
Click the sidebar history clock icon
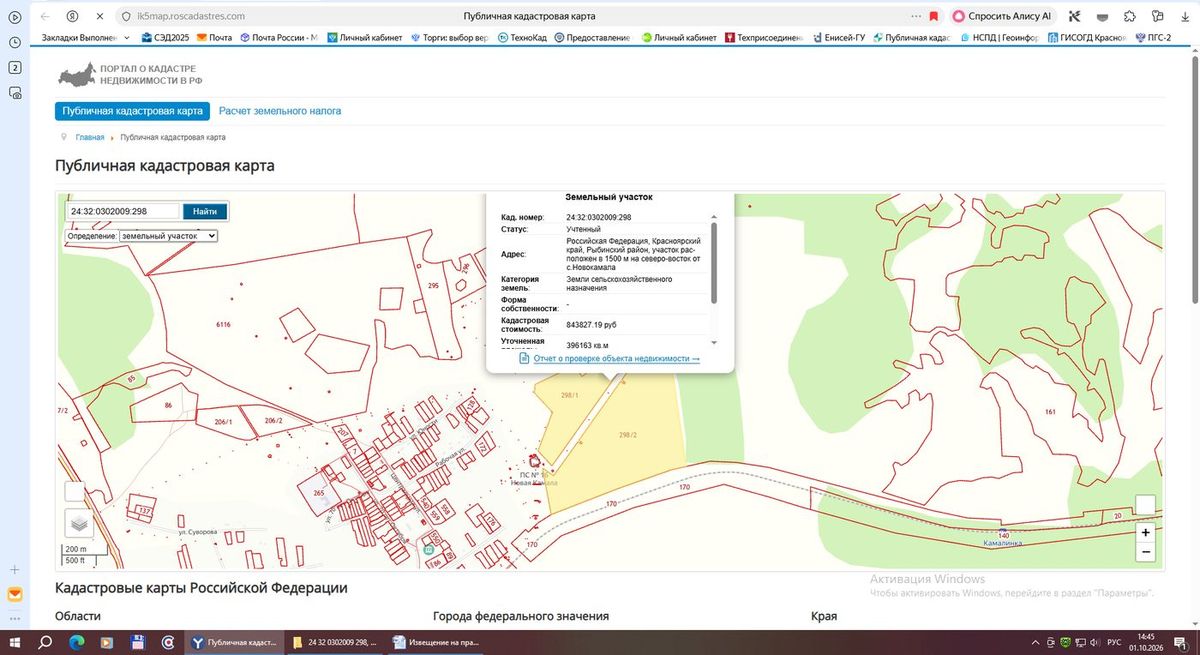click(x=15, y=43)
